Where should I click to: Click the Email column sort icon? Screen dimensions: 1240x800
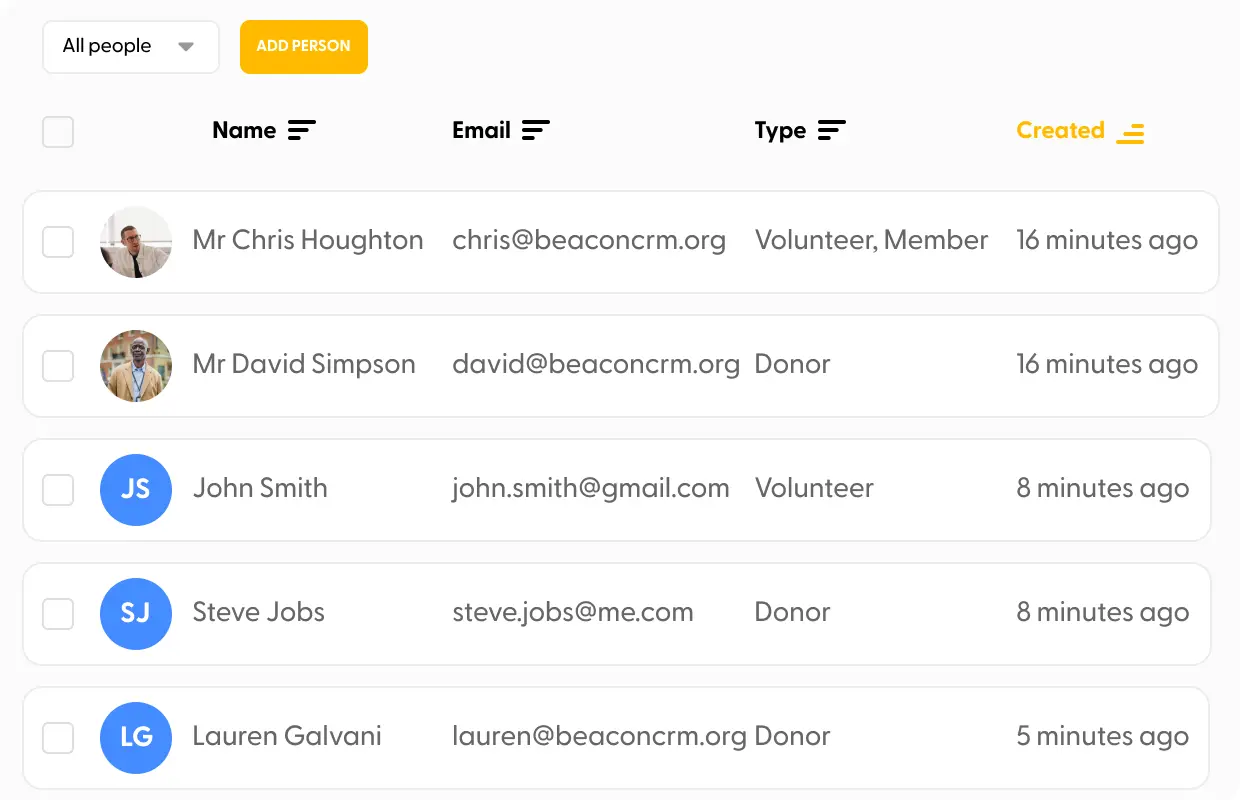(536, 130)
